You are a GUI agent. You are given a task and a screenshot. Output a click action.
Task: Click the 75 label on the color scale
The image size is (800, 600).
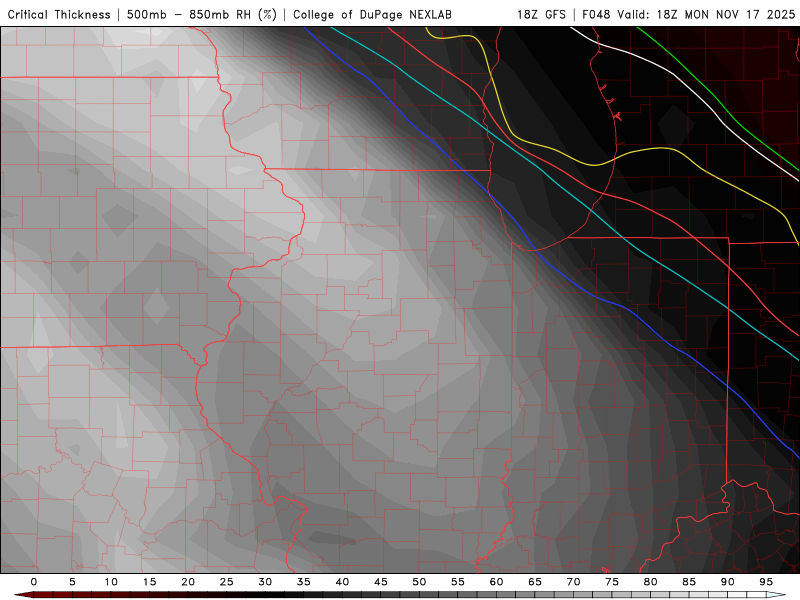pos(612,582)
